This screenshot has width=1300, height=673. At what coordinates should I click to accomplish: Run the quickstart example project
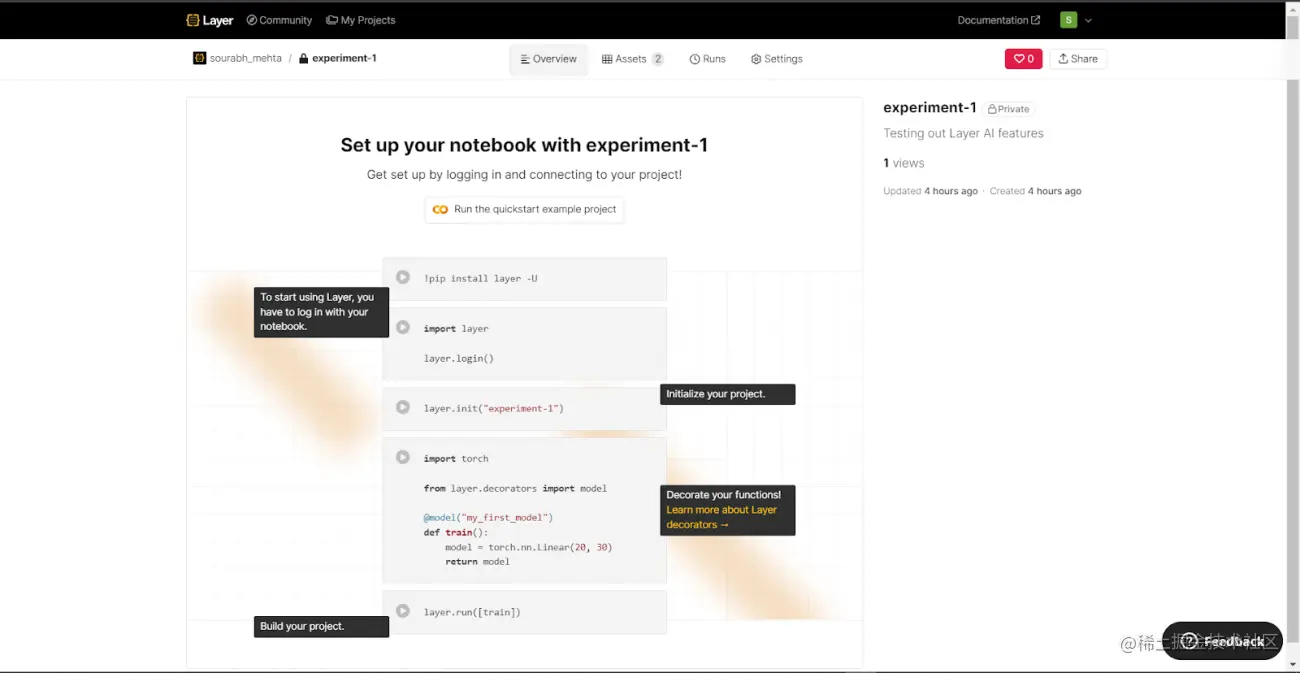coord(524,209)
